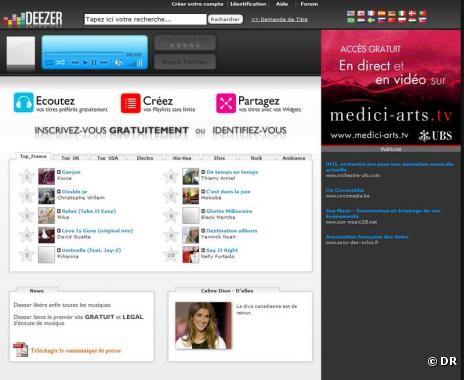Open Association Française des Solos ad link

pos(367,237)
